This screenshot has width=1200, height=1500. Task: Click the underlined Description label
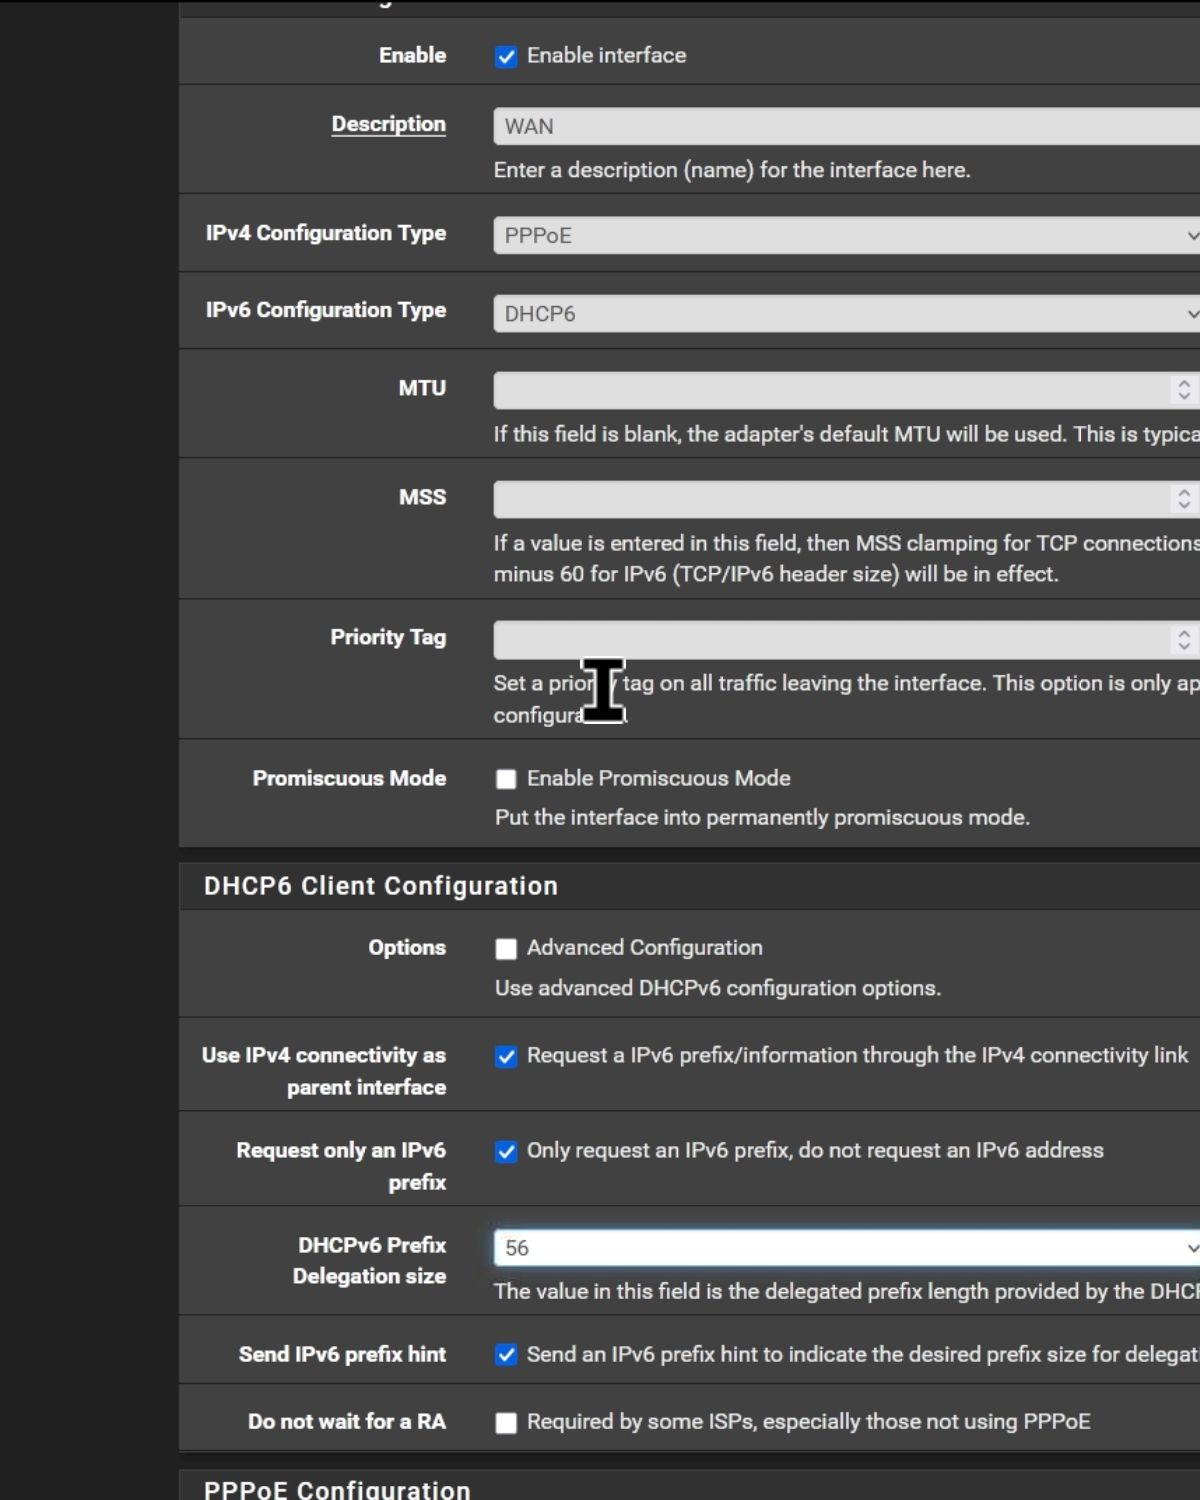point(389,124)
